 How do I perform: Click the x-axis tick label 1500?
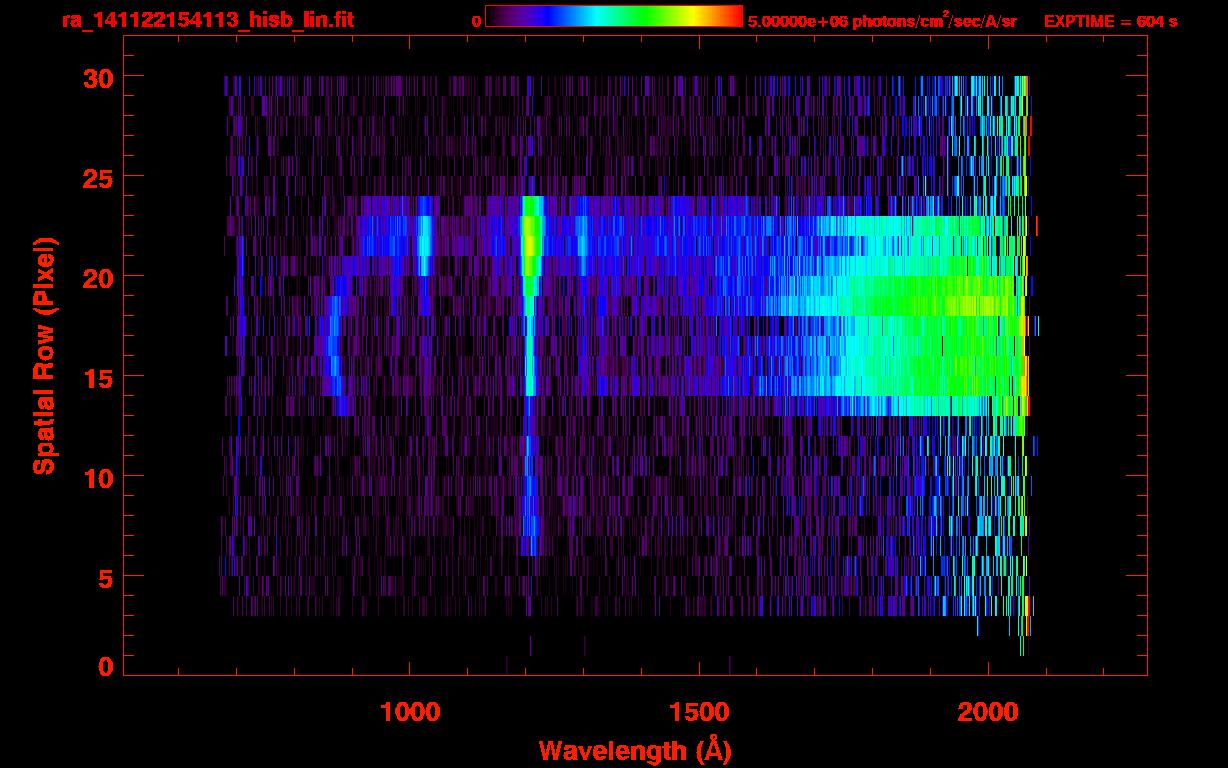click(x=699, y=713)
